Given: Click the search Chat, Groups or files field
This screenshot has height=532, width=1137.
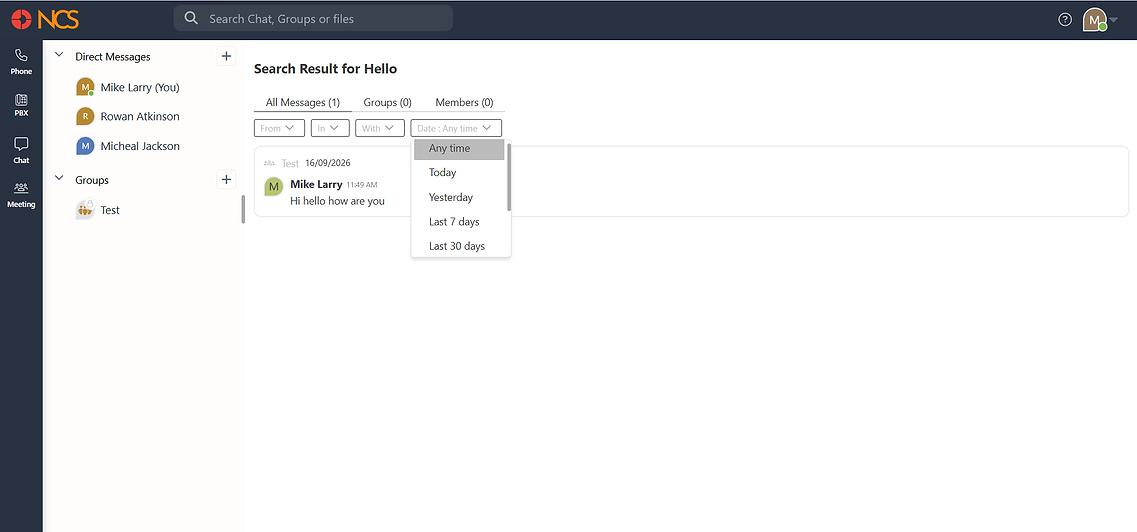Looking at the screenshot, I should [313, 18].
